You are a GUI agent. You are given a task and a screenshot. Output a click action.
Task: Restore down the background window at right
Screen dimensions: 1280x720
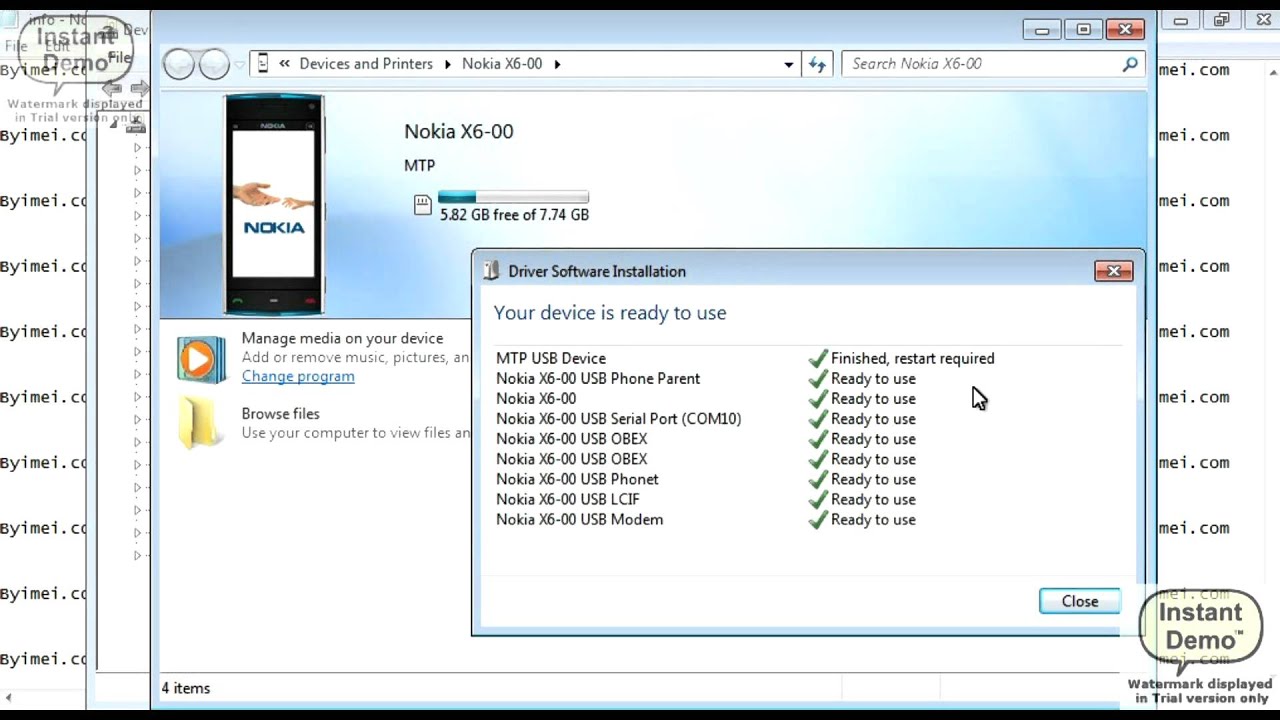(x=1222, y=21)
